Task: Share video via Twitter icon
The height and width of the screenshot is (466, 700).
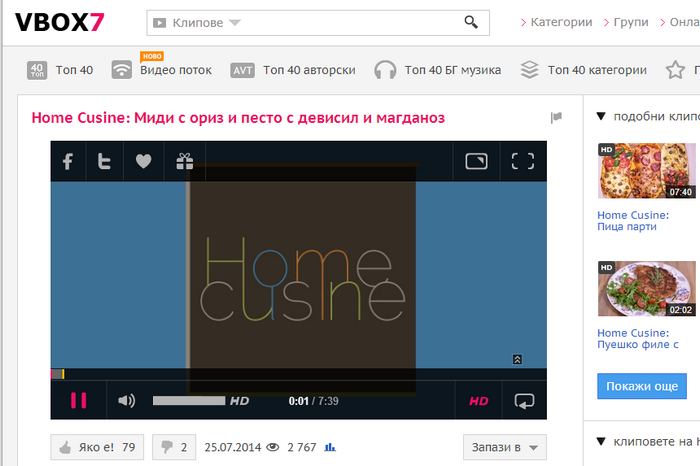Action: (x=104, y=161)
